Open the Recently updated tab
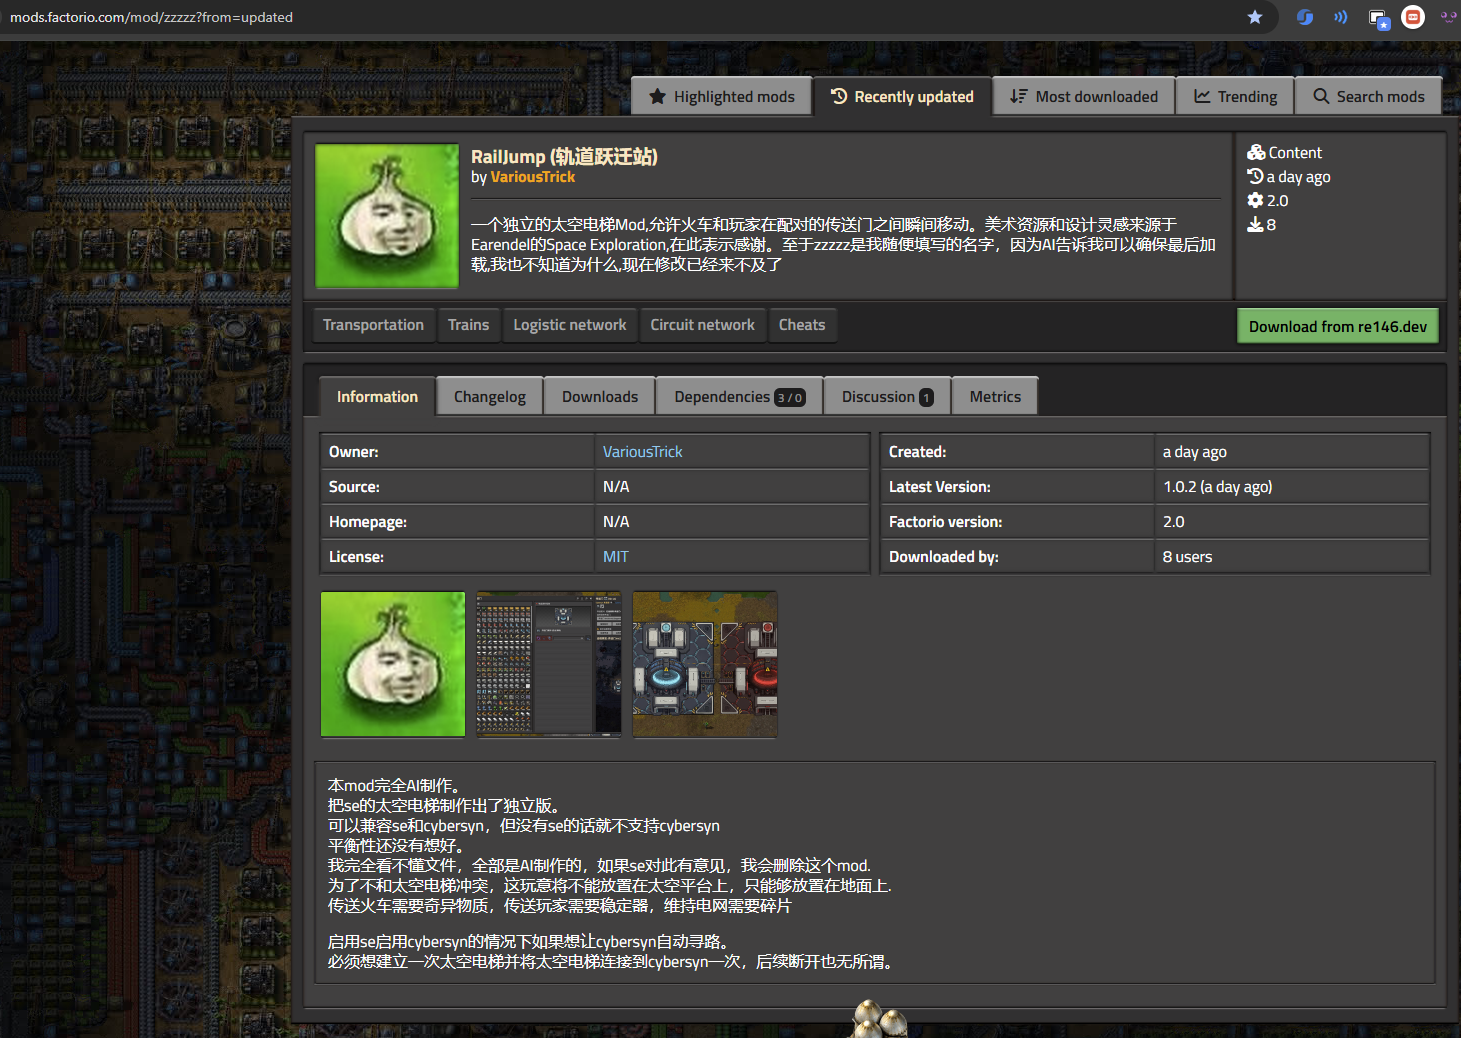Viewport: 1461px width, 1038px height. coord(902,97)
